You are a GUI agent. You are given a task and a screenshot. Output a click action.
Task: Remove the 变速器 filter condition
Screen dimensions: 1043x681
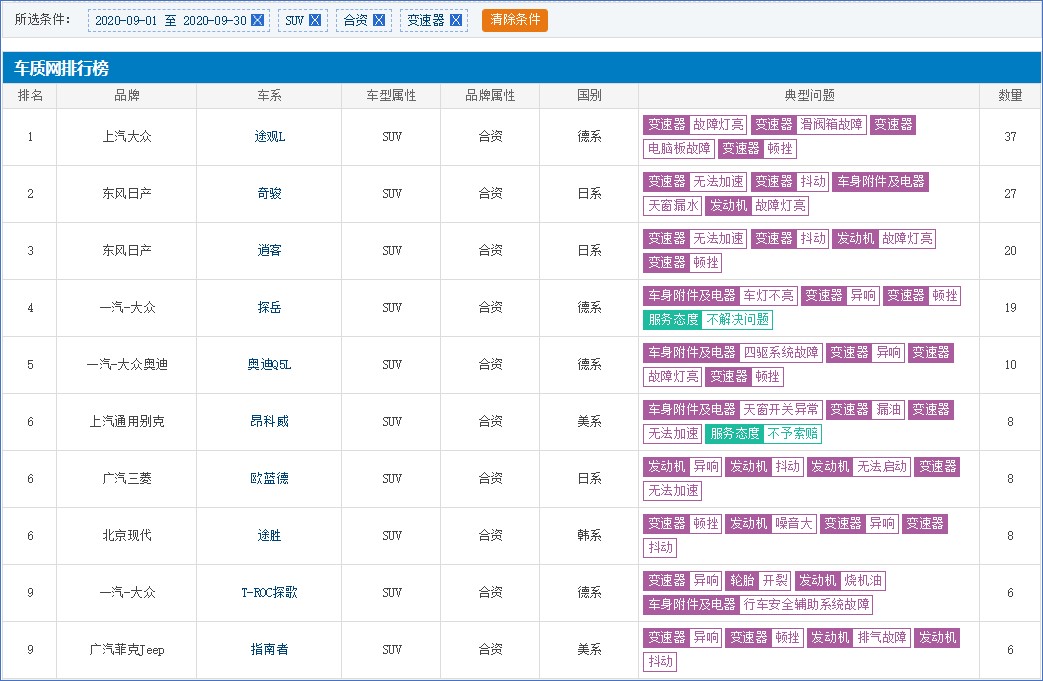456,20
